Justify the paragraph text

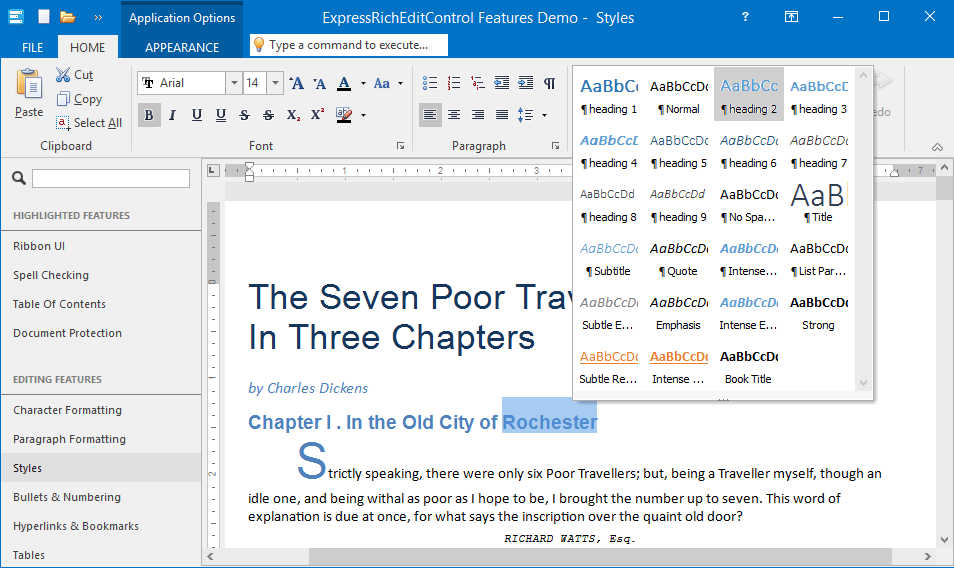pos(502,115)
